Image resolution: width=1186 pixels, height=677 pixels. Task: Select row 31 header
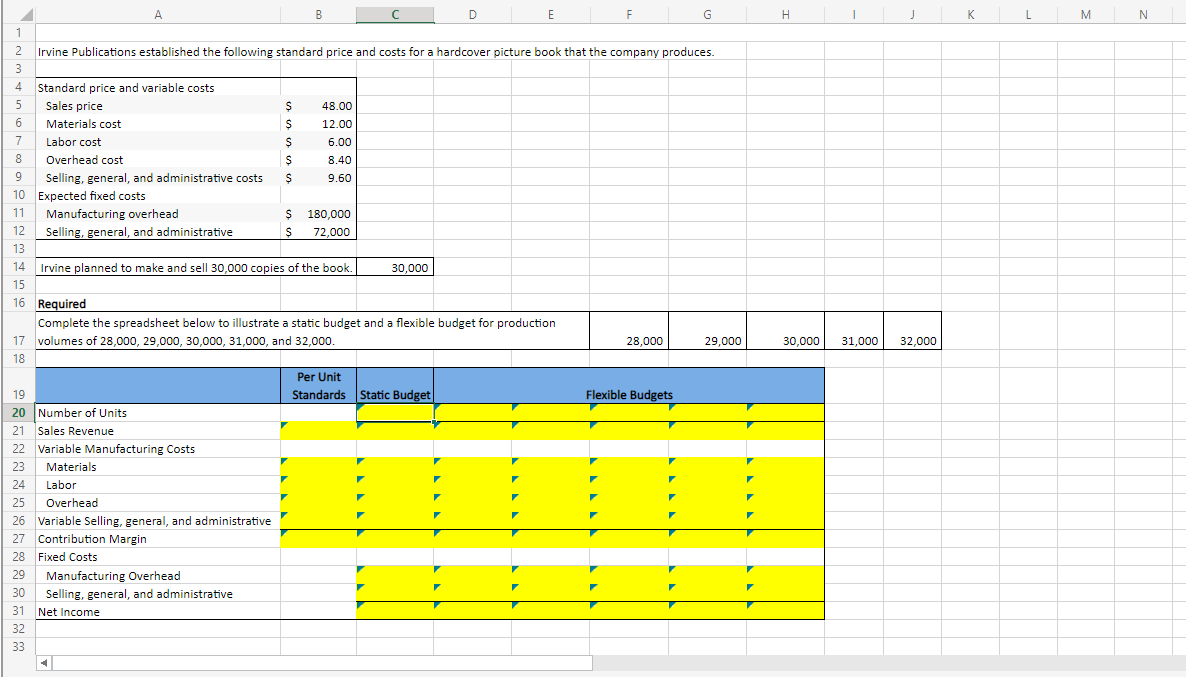pyautogui.click(x=18, y=610)
